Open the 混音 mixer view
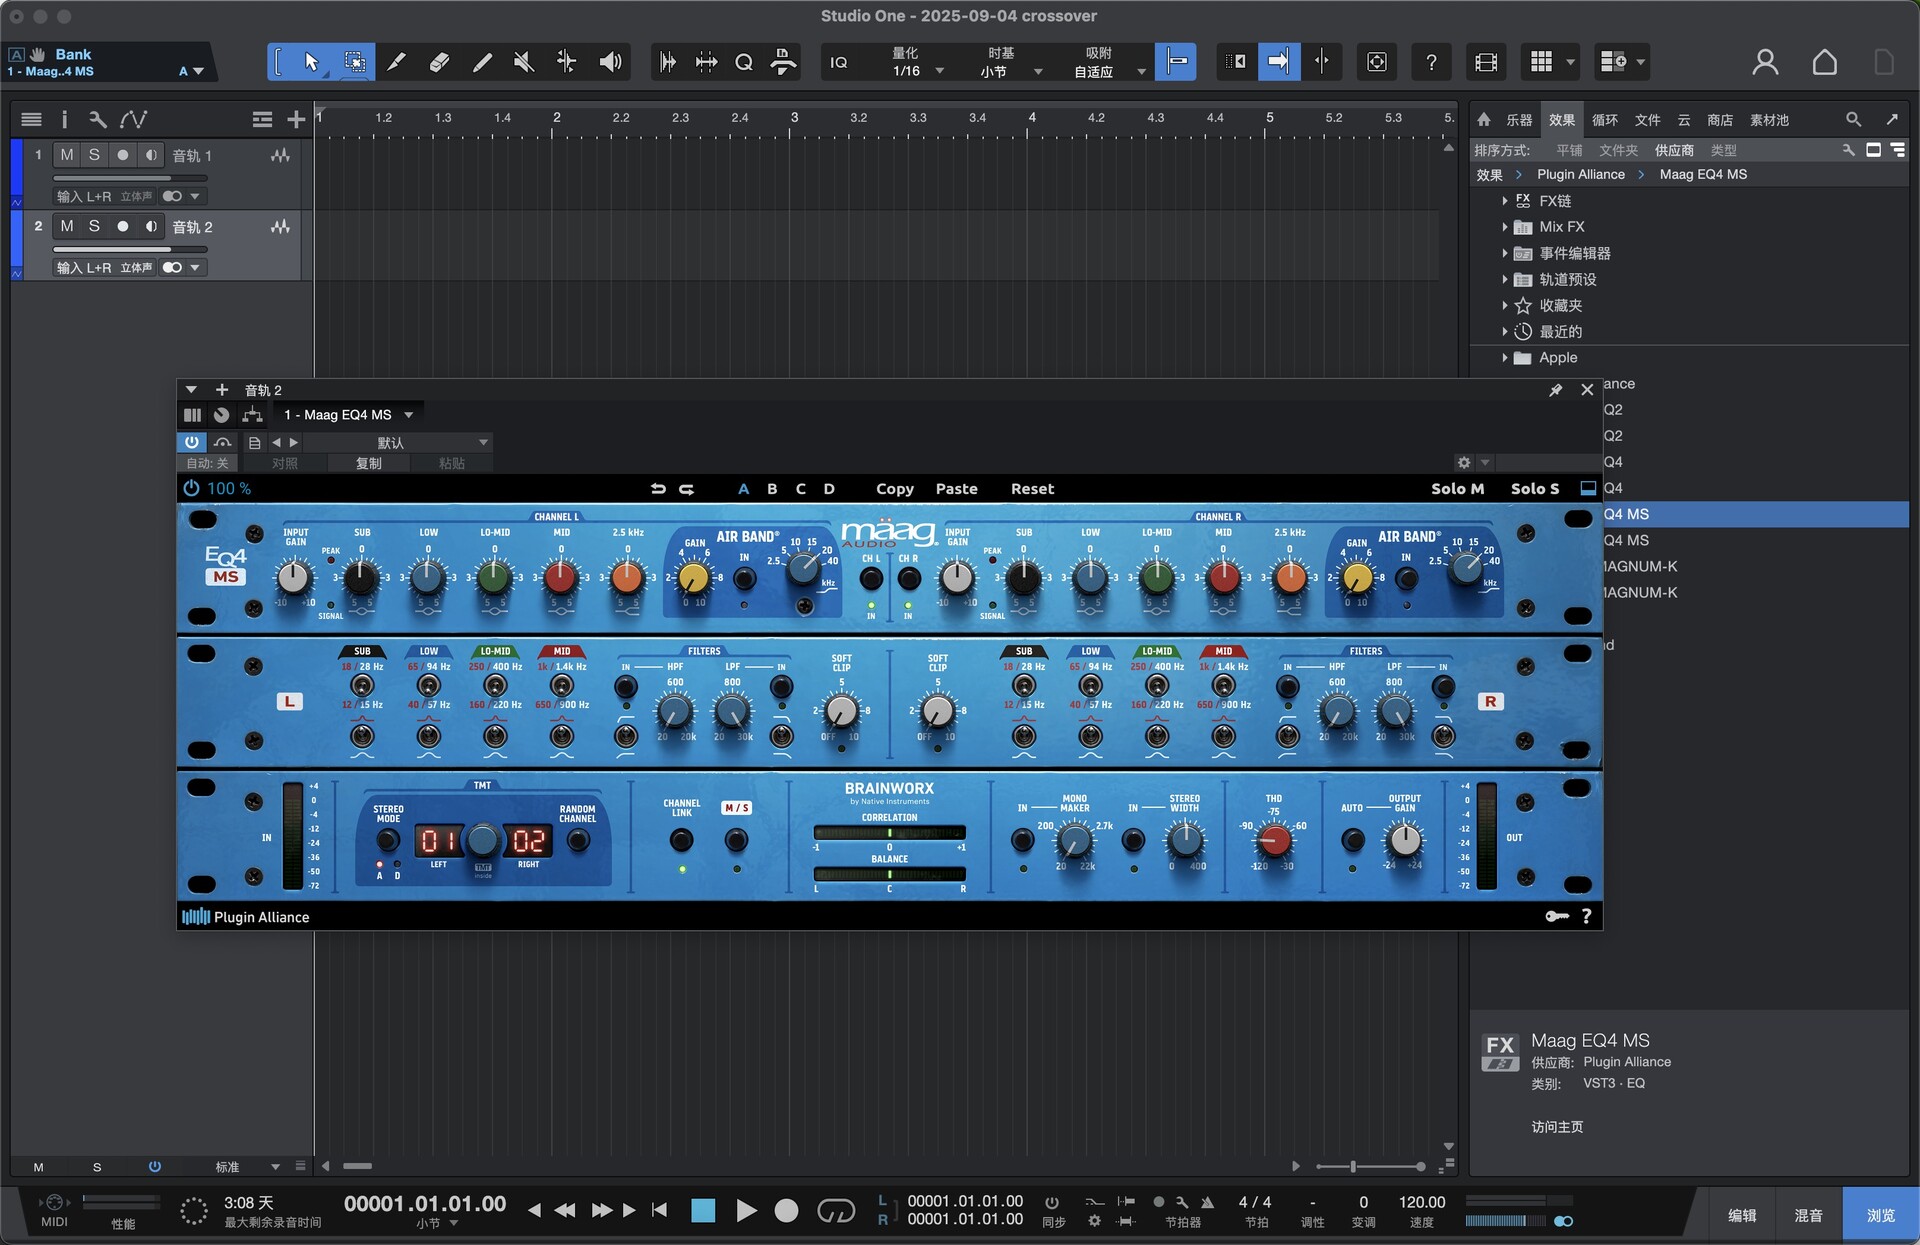Screen dimensions: 1920x1245 pyautogui.click(x=1808, y=1215)
